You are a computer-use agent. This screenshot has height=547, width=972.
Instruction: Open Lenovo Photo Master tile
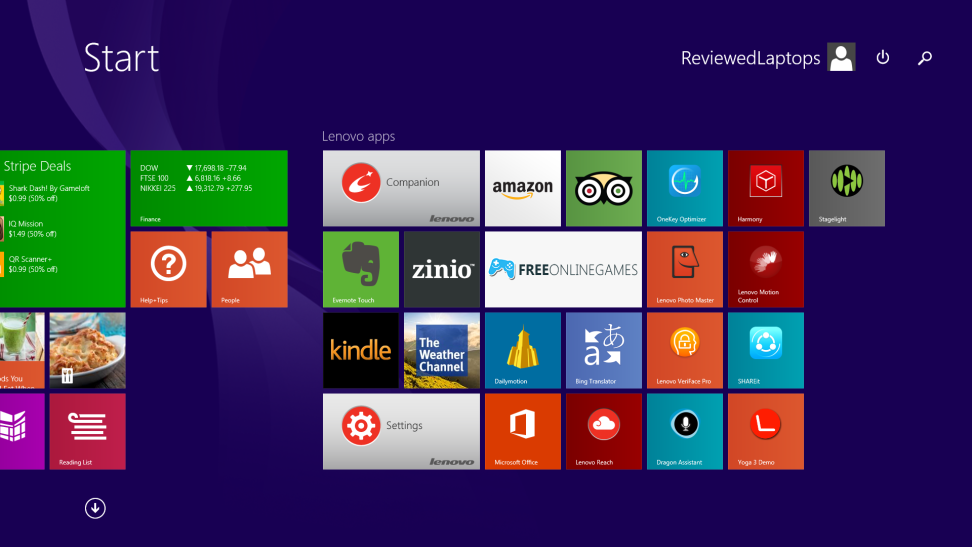pyautogui.click(x=685, y=269)
